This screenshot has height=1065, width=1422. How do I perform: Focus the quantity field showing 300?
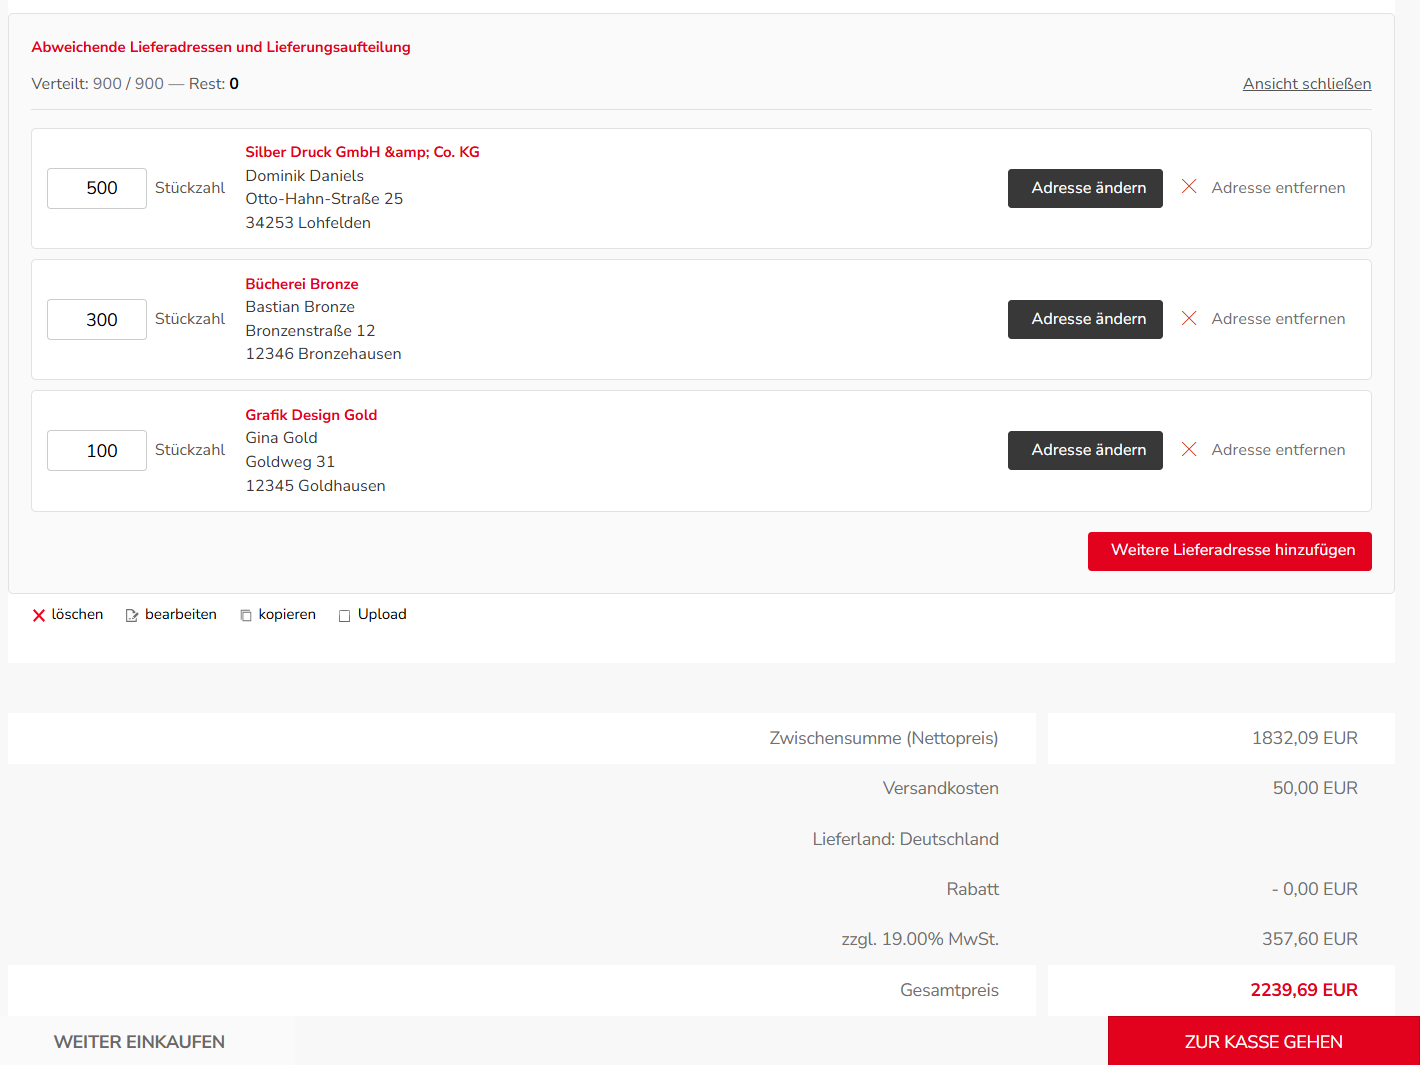pyautogui.click(x=97, y=319)
